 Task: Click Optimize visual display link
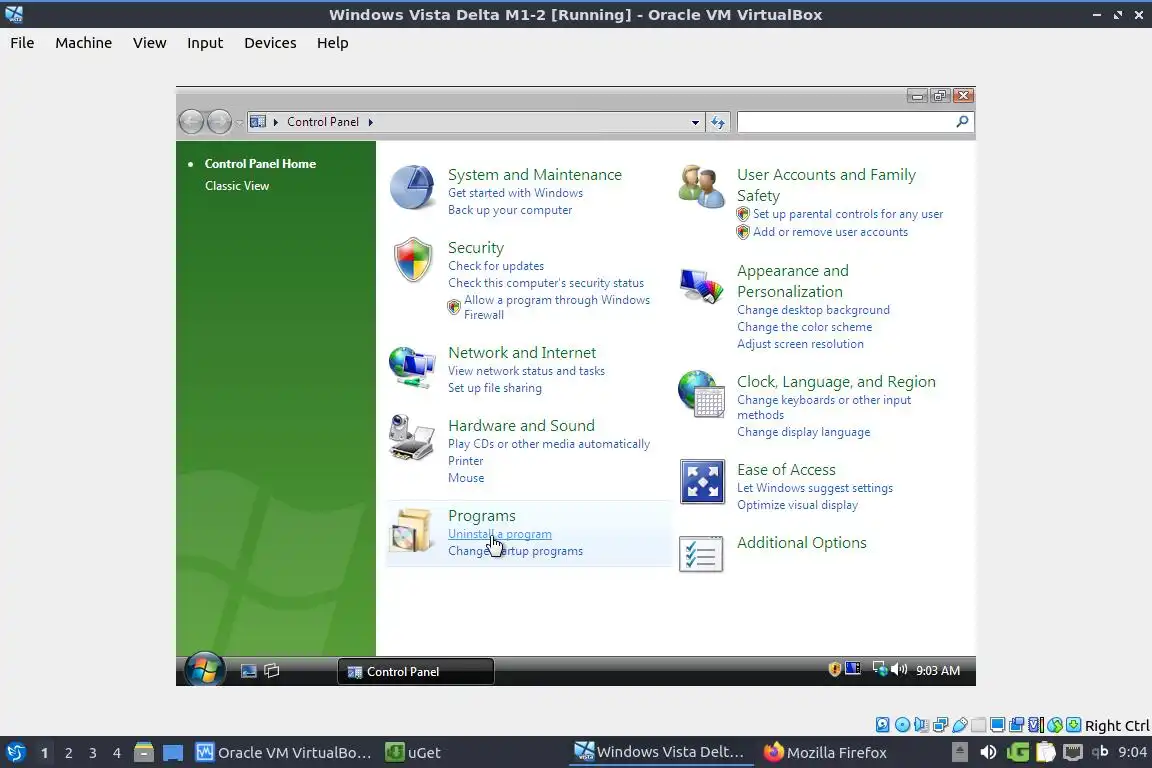point(797,505)
